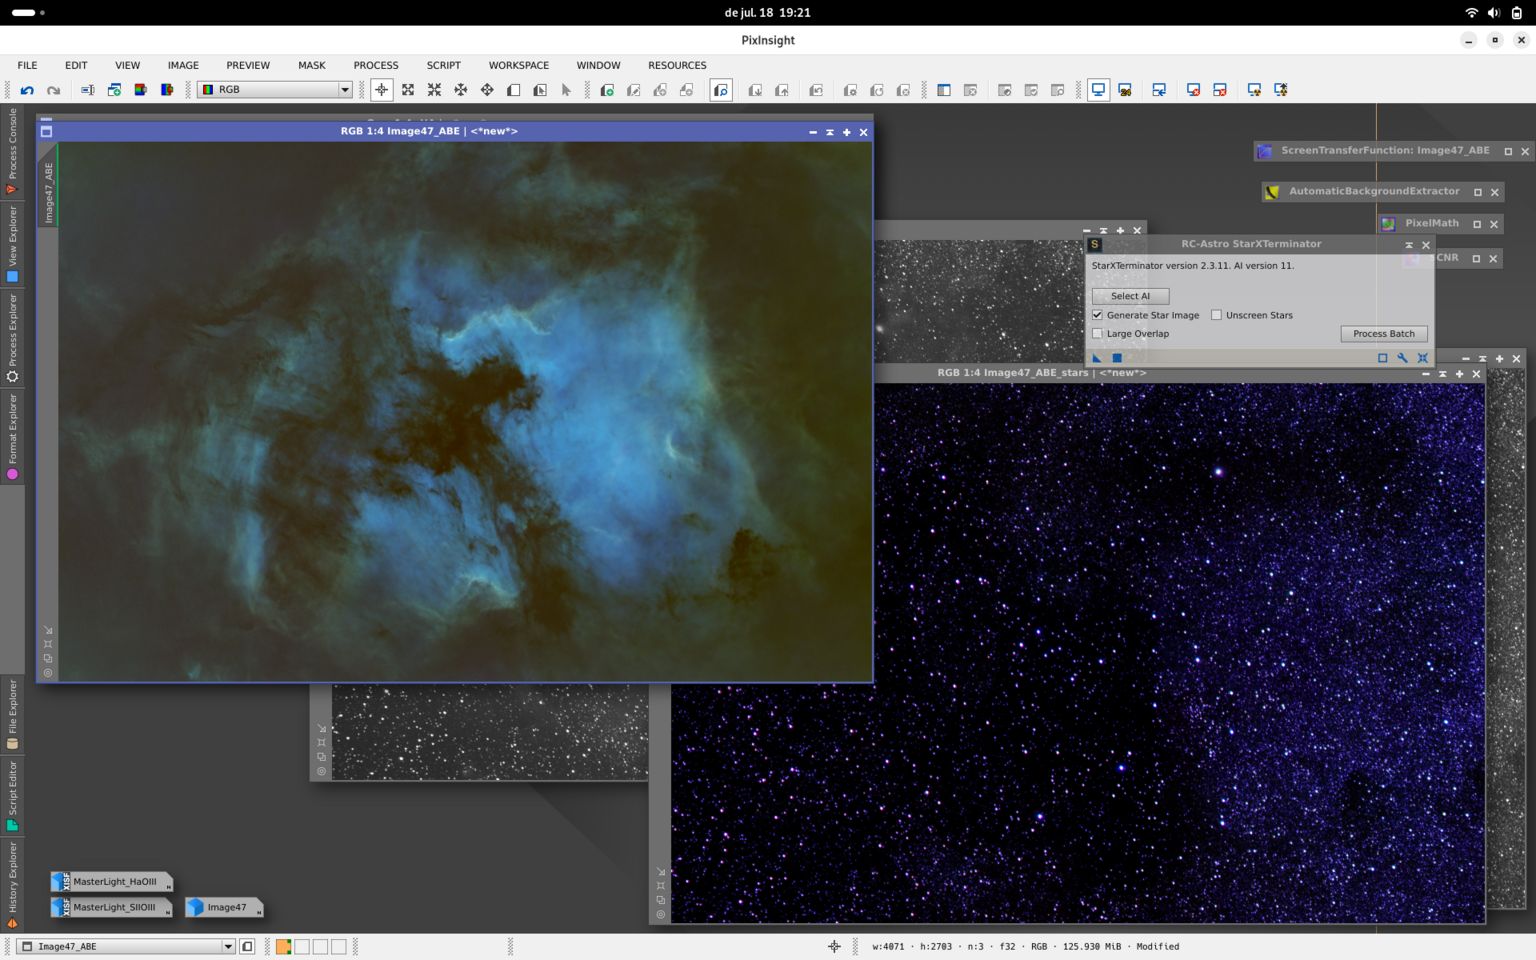
Task: Open the View Explorer side tab
Action: tap(12, 245)
